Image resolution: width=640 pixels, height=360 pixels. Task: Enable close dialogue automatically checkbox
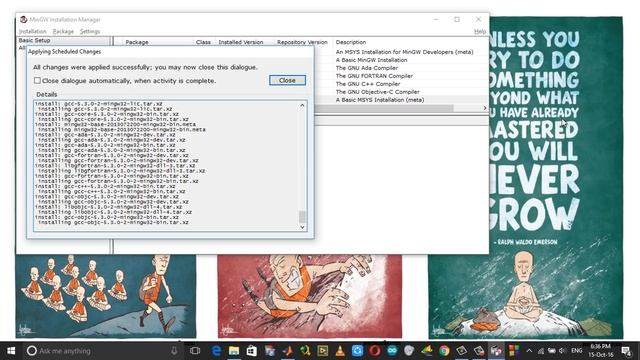pyautogui.click(x=37, y=80)
